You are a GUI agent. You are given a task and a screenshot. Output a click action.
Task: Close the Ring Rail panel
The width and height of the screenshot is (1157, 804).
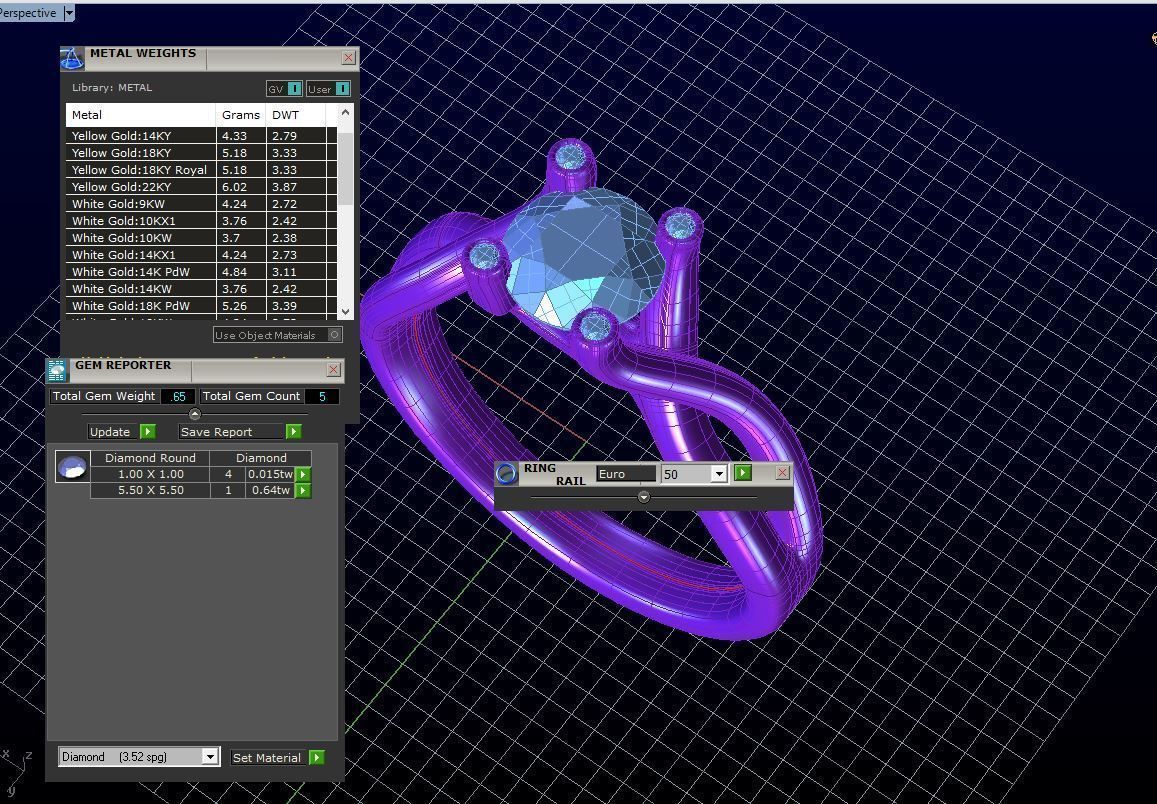tap(782, 473)
